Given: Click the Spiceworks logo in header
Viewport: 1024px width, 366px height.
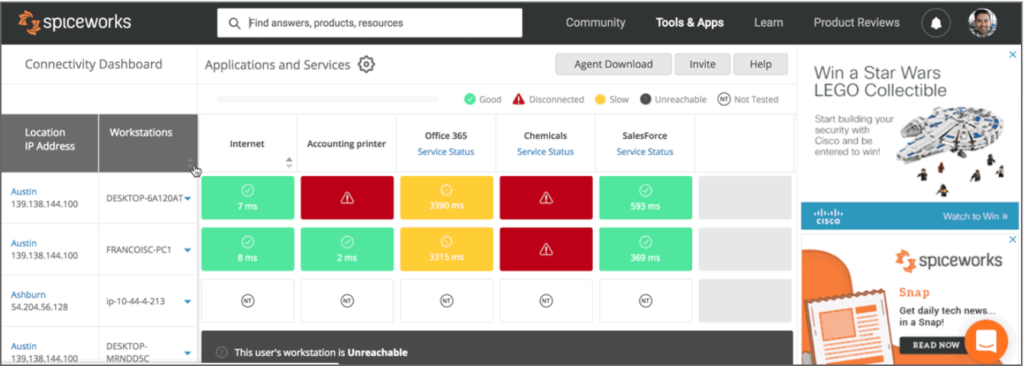Looking at the screenshot, I should click(x=74, y=22).
